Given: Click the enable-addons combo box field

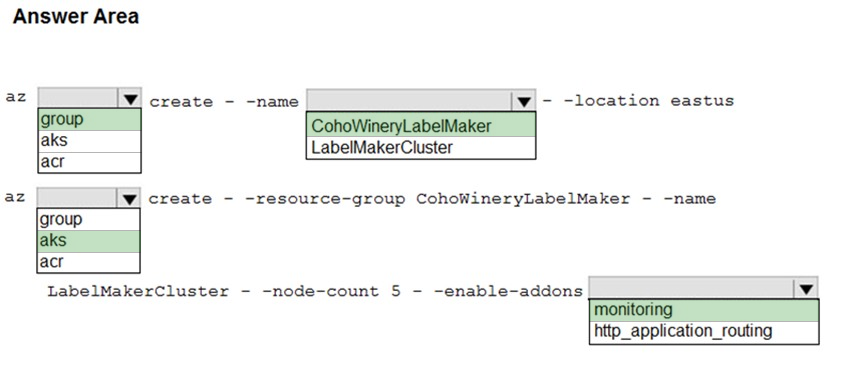Looking at the screenshot, I should (703, 288).
